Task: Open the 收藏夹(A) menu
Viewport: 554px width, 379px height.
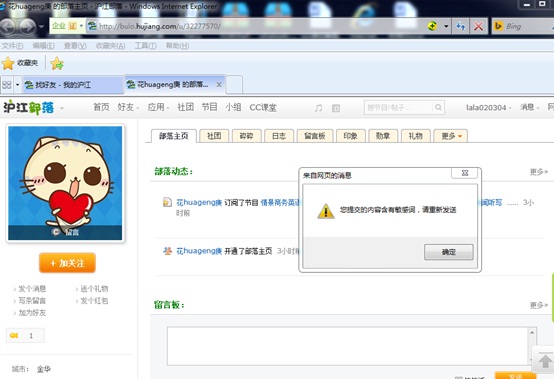Action: tap(111, 46)
